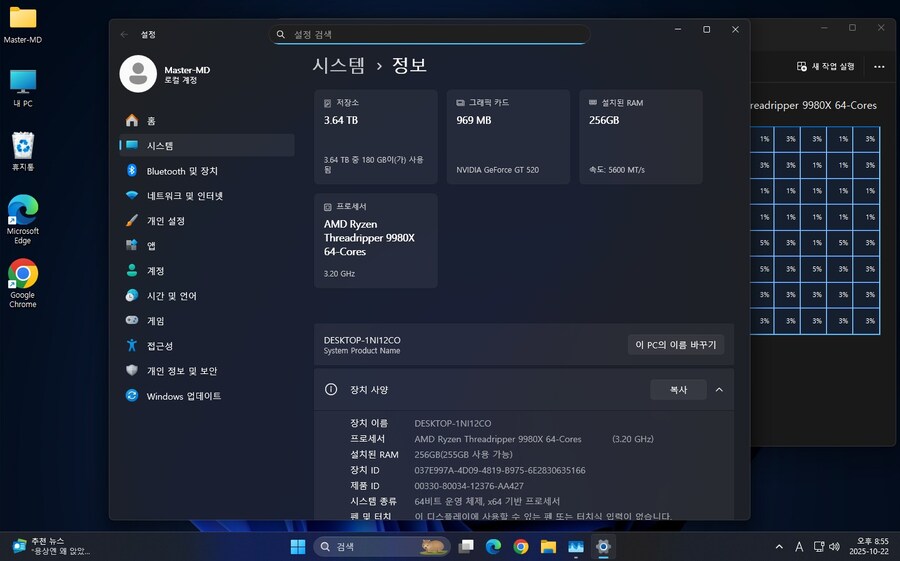Open the 홈 (Home) settings page
This screenshot has width=900, height=561.
point(207,121)
